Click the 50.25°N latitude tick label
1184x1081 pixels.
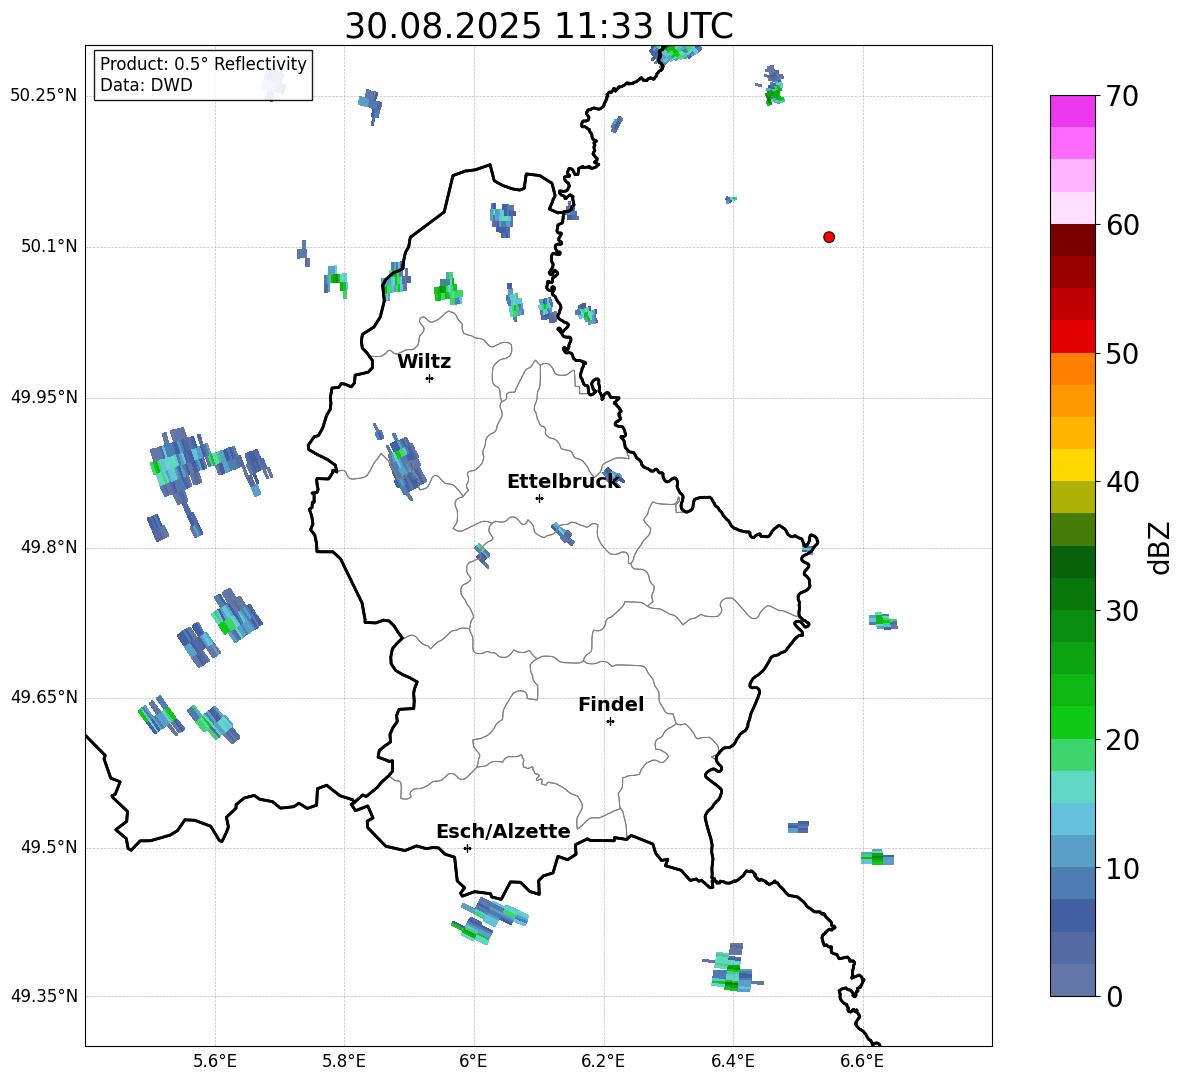tap(44, 96)
